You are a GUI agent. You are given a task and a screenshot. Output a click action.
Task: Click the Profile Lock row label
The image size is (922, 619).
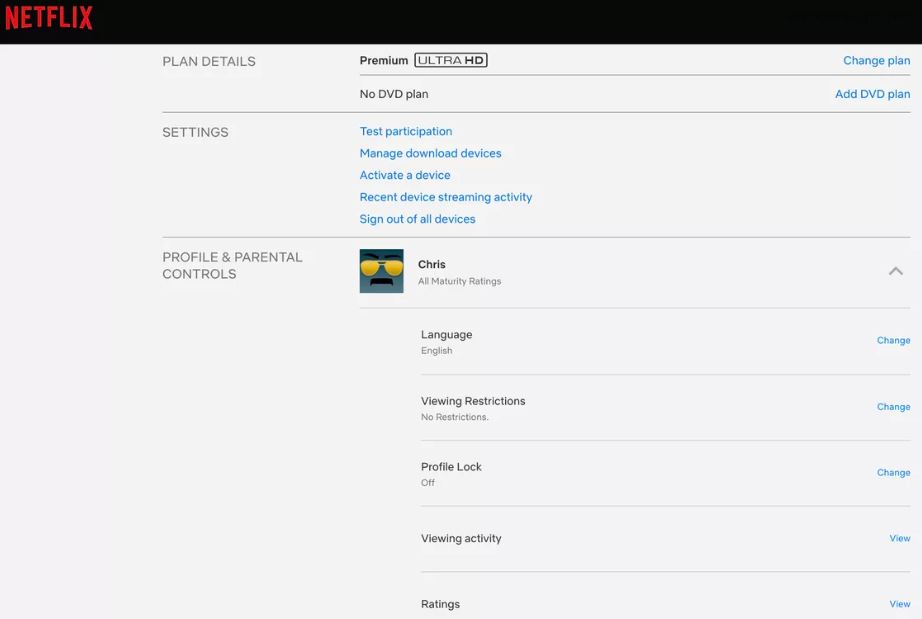451,467
